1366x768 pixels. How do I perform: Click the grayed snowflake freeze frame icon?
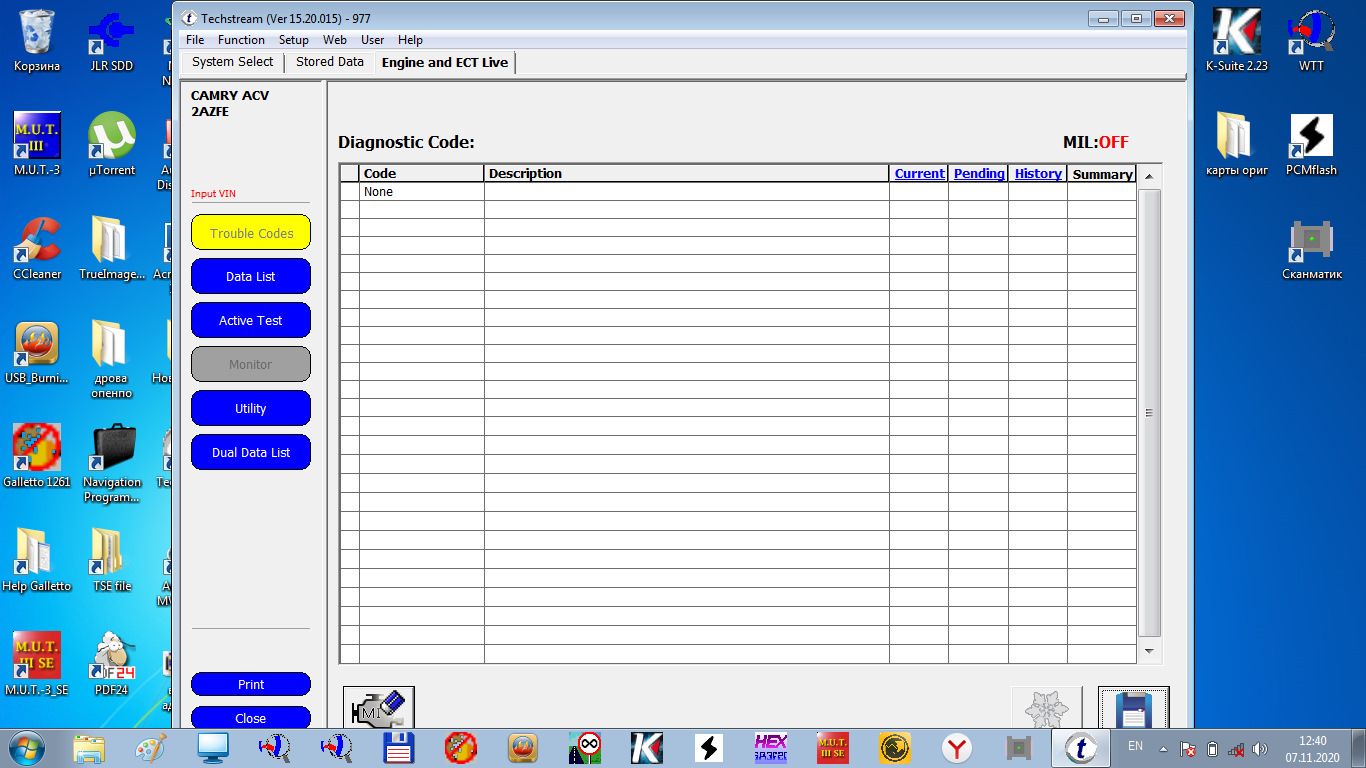point(1046,707)
